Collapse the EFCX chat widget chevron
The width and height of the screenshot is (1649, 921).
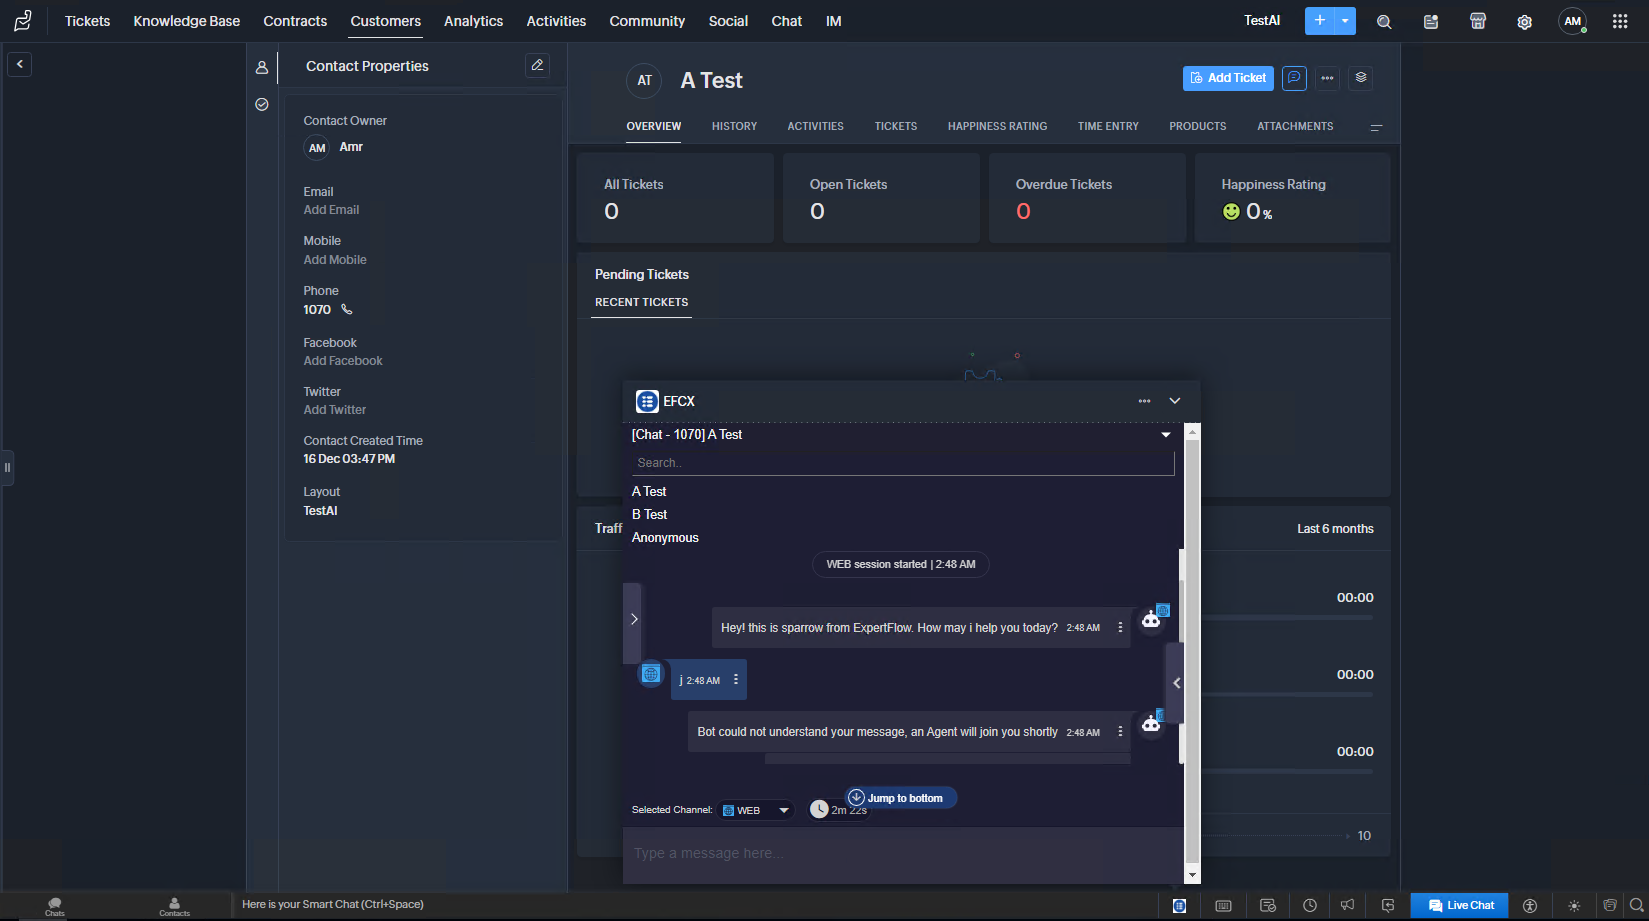pos(1175,401)
